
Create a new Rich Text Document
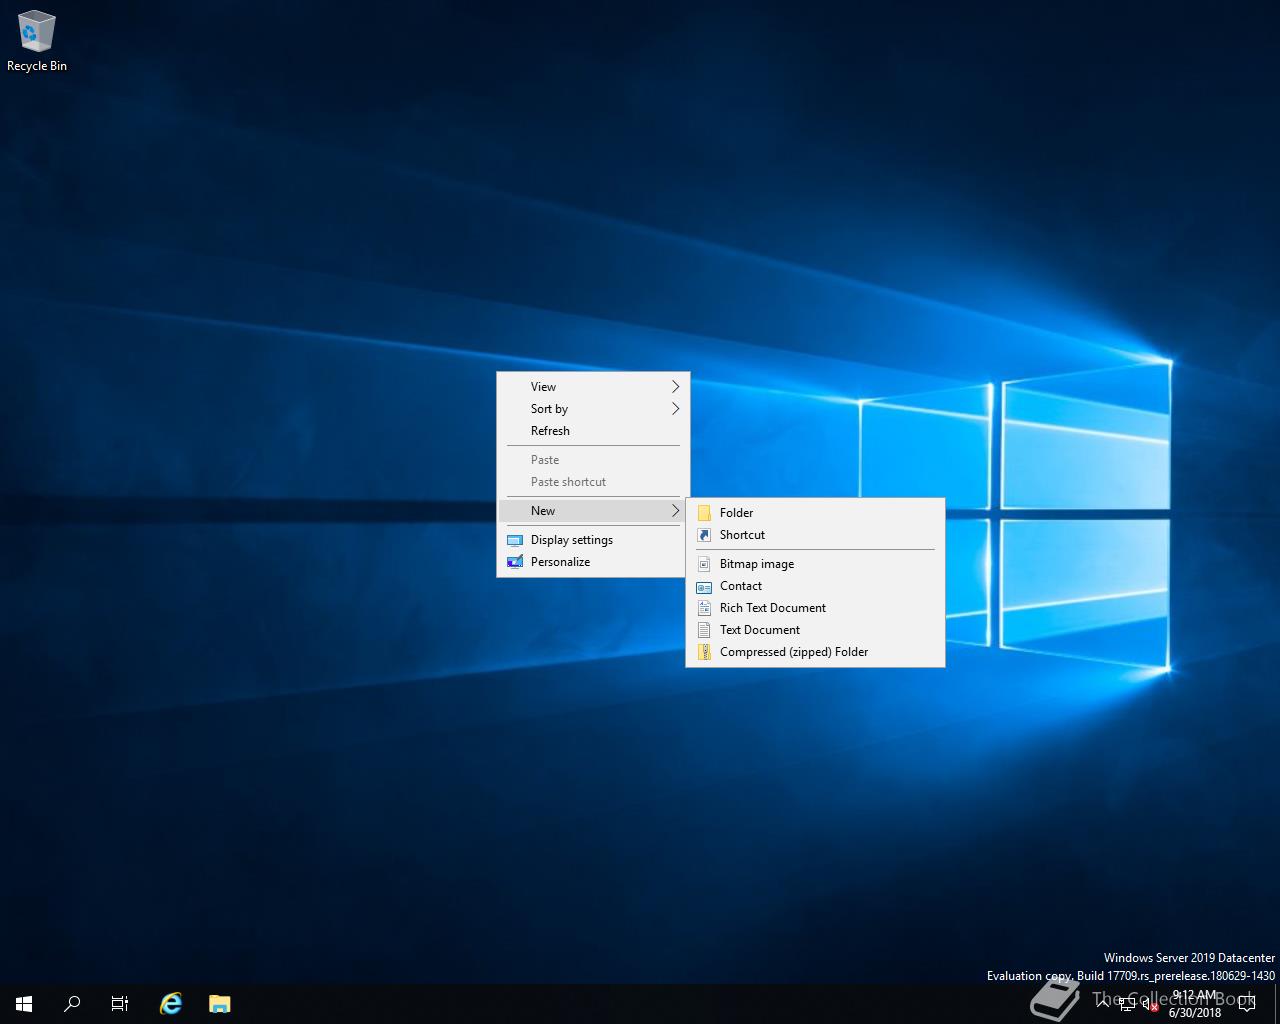click(815, 608)
